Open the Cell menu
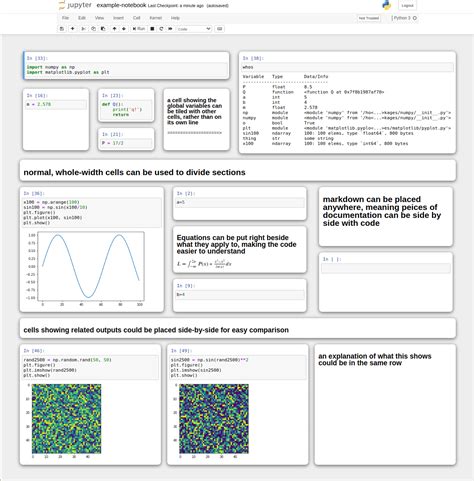The width and height of the screenshot is (474, 481). coord(137,18)
